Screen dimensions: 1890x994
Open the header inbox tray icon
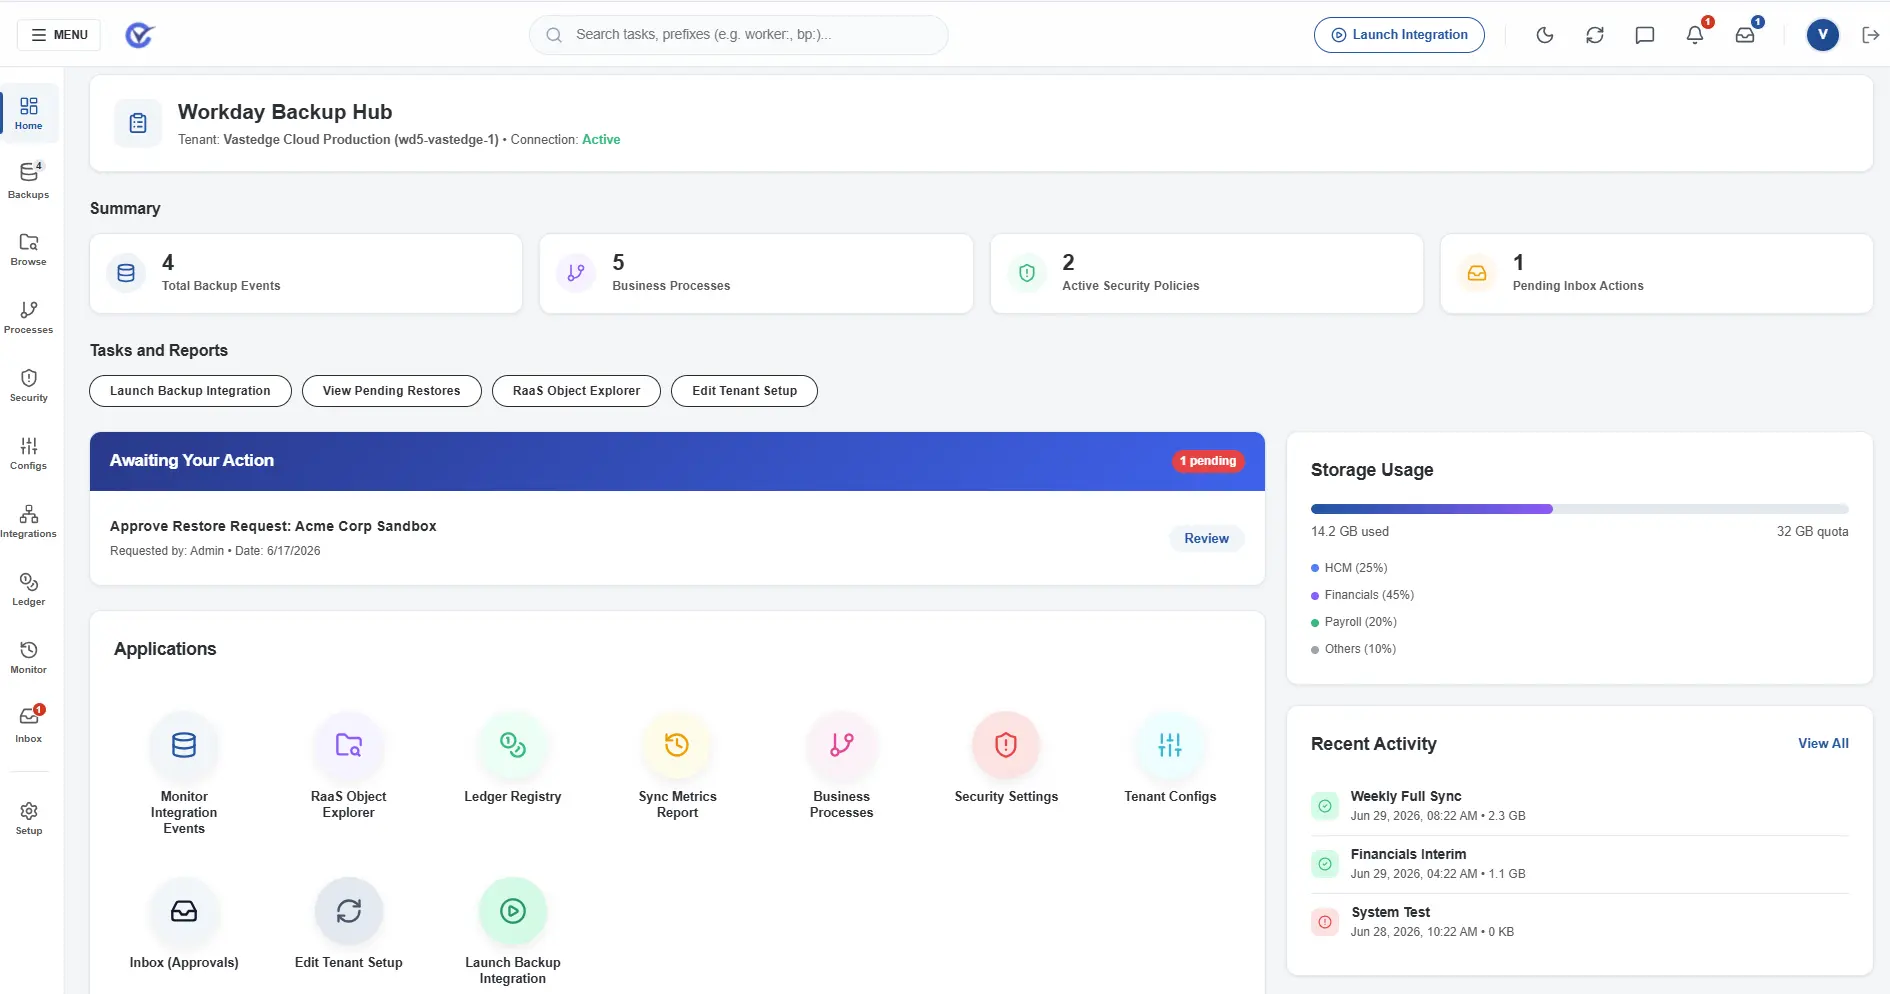pos(1745,35)
